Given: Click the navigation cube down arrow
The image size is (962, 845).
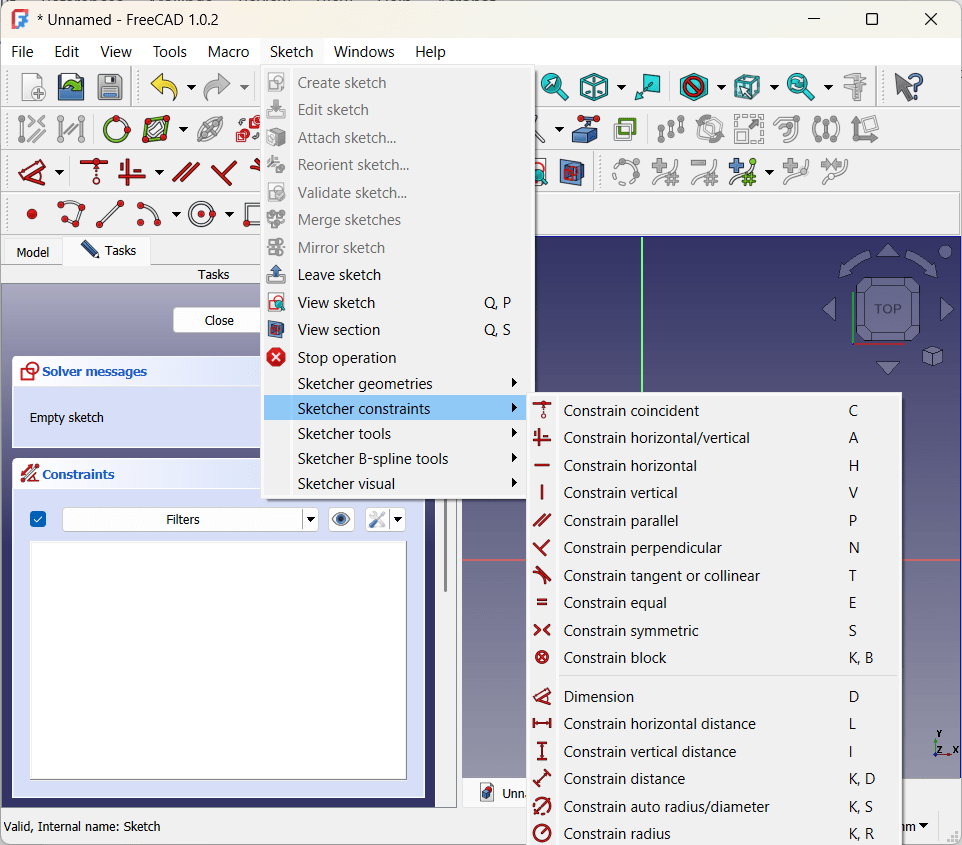Looking at the screenshot, I should (x=888, y=368).
